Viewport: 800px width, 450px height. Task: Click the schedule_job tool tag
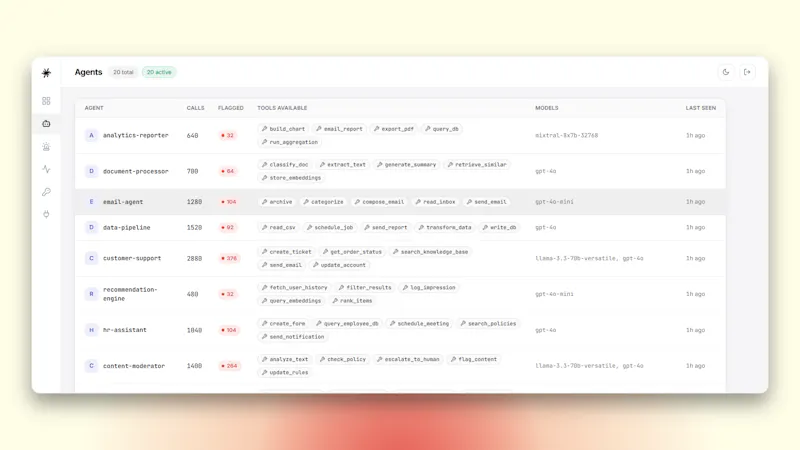click(x=330, y=228)
